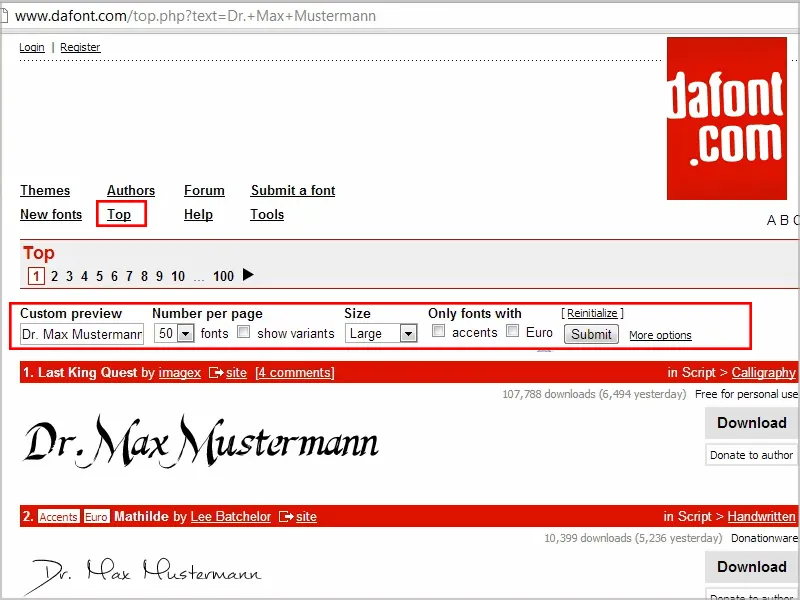Click the dafont.com logo
Viewport: 800px width, 600px height.
(727, 118)
